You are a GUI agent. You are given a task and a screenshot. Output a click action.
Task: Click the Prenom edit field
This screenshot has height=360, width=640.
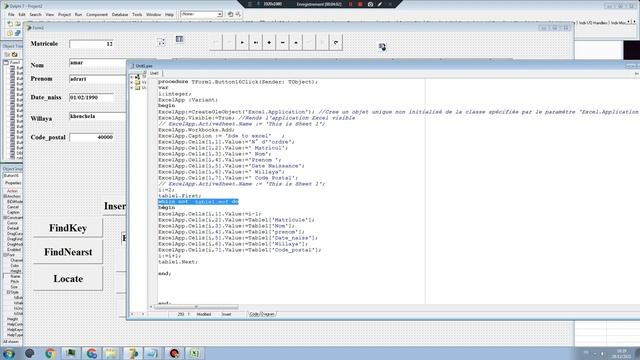point(98,79)
